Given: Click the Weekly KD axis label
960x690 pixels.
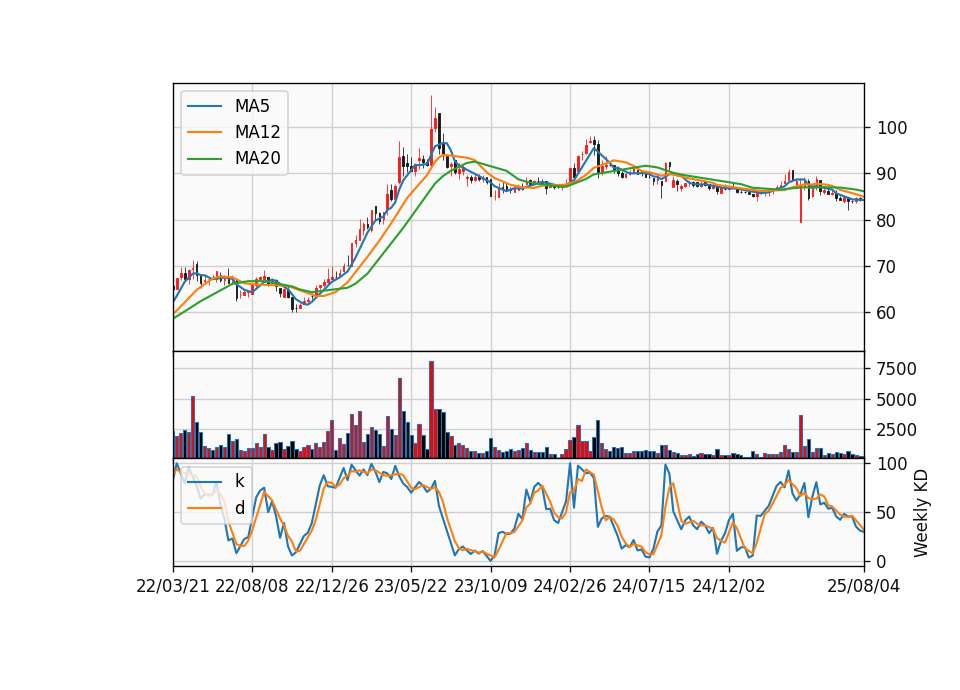Looking at the screenshot, I should tap(921, 514).
